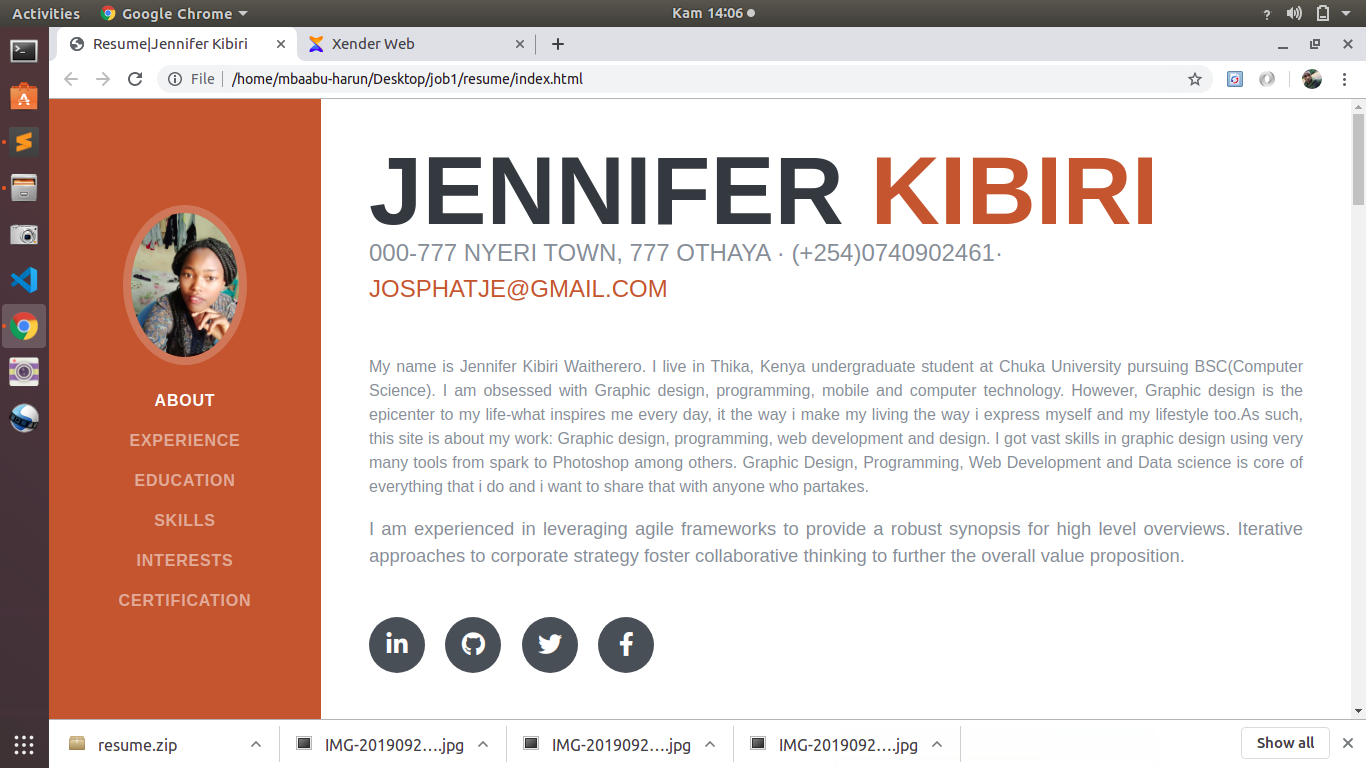Click the circular profile photo
This screenshot has height=768, width=1366.
[x=185, y=286]
